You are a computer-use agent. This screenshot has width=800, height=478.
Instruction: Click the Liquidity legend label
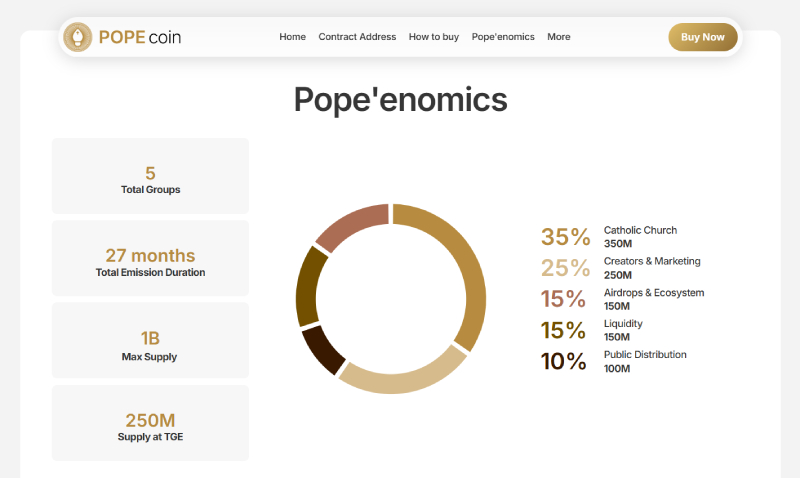click(x=623, y=323)
